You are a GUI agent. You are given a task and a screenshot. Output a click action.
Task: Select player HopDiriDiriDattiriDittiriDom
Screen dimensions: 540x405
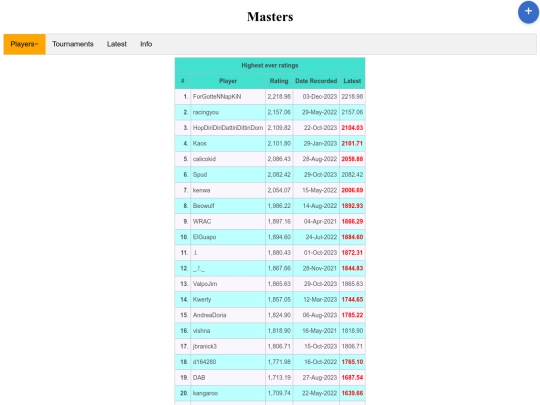(x=228, y=128)
